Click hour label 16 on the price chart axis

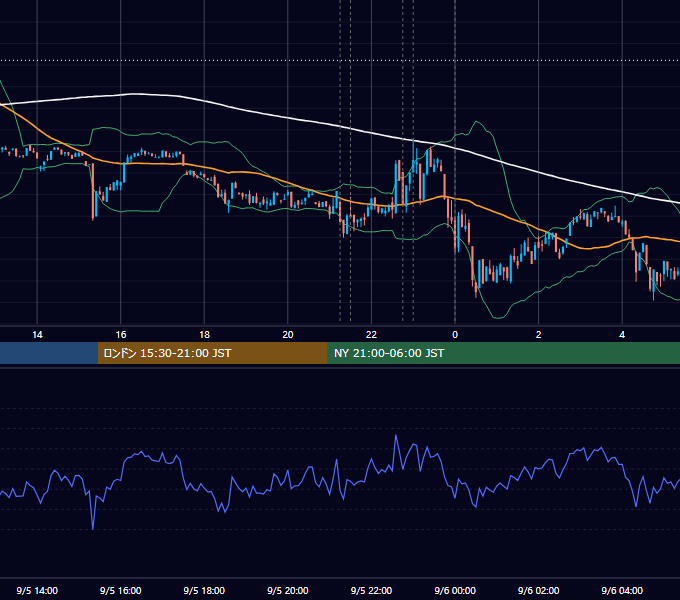click(x=121, y=335)
